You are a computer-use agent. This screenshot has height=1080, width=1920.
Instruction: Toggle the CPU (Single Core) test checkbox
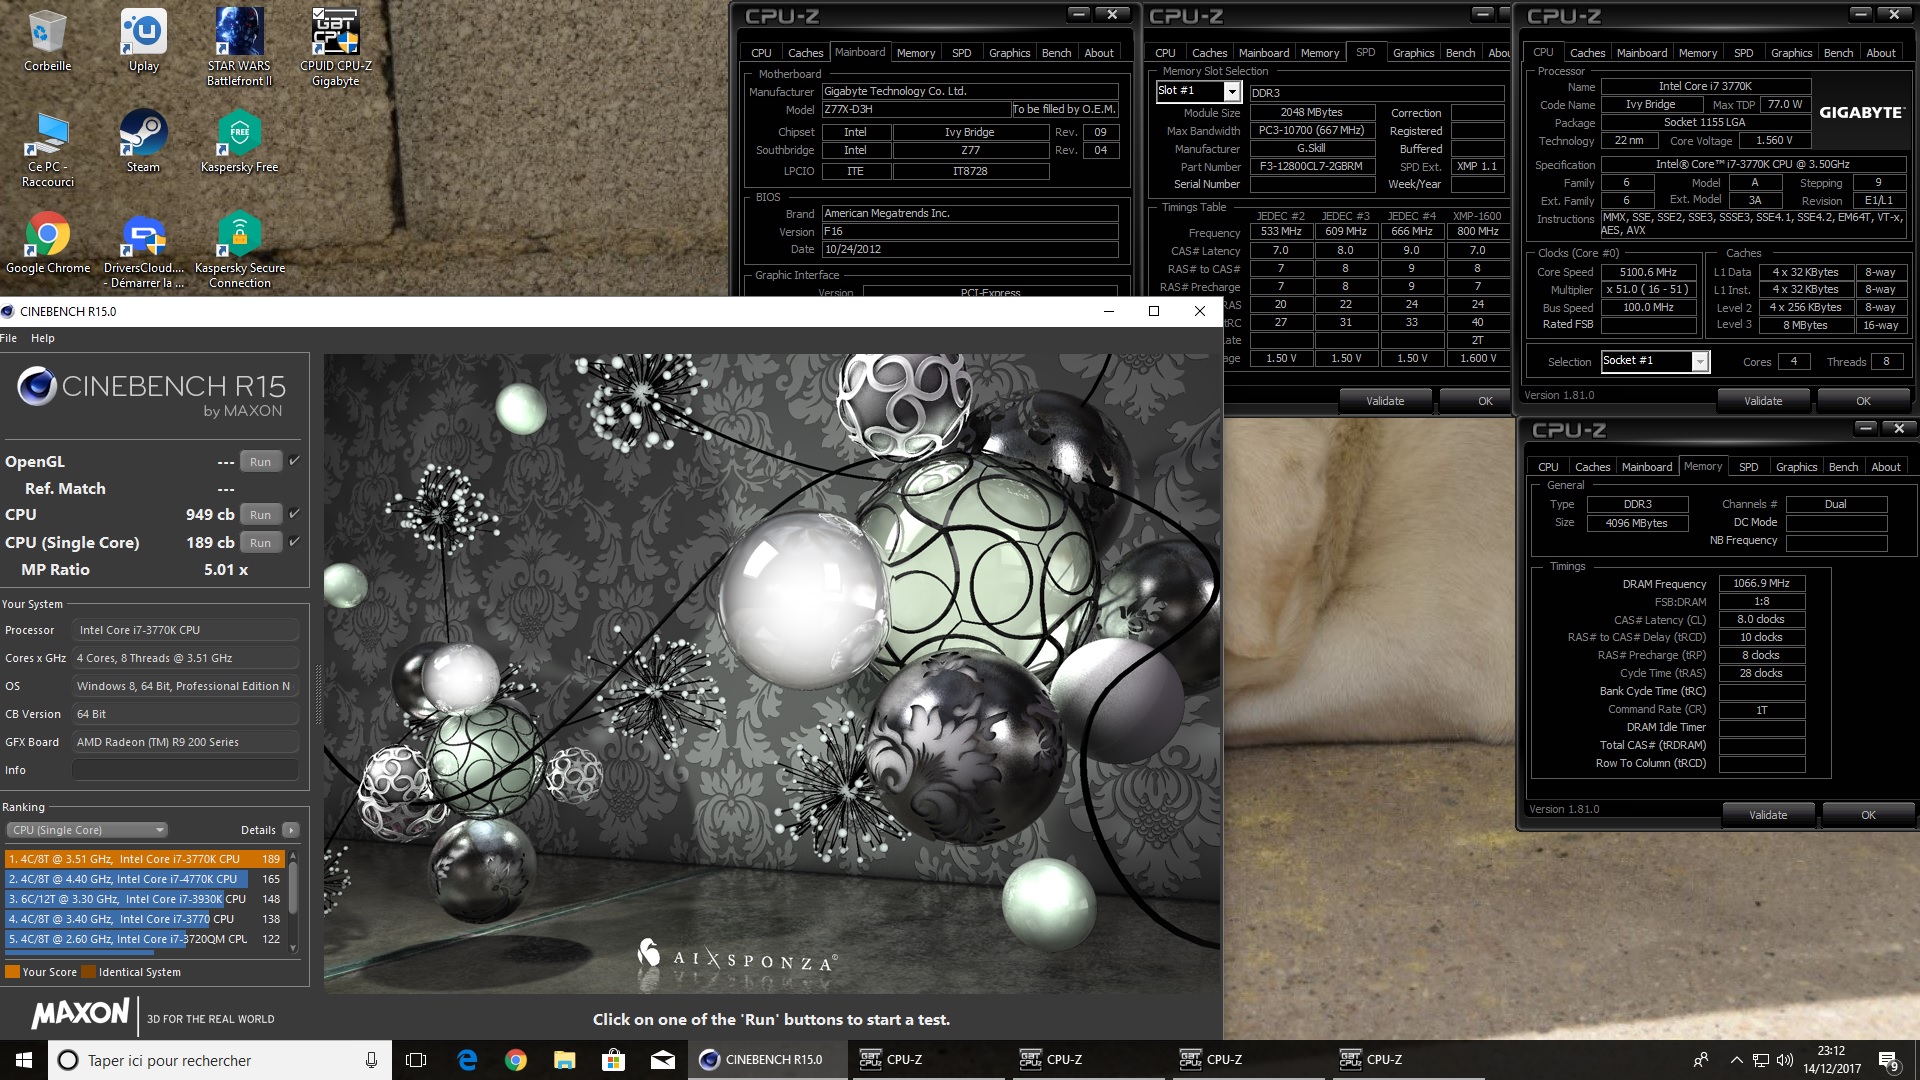[294, 542]
